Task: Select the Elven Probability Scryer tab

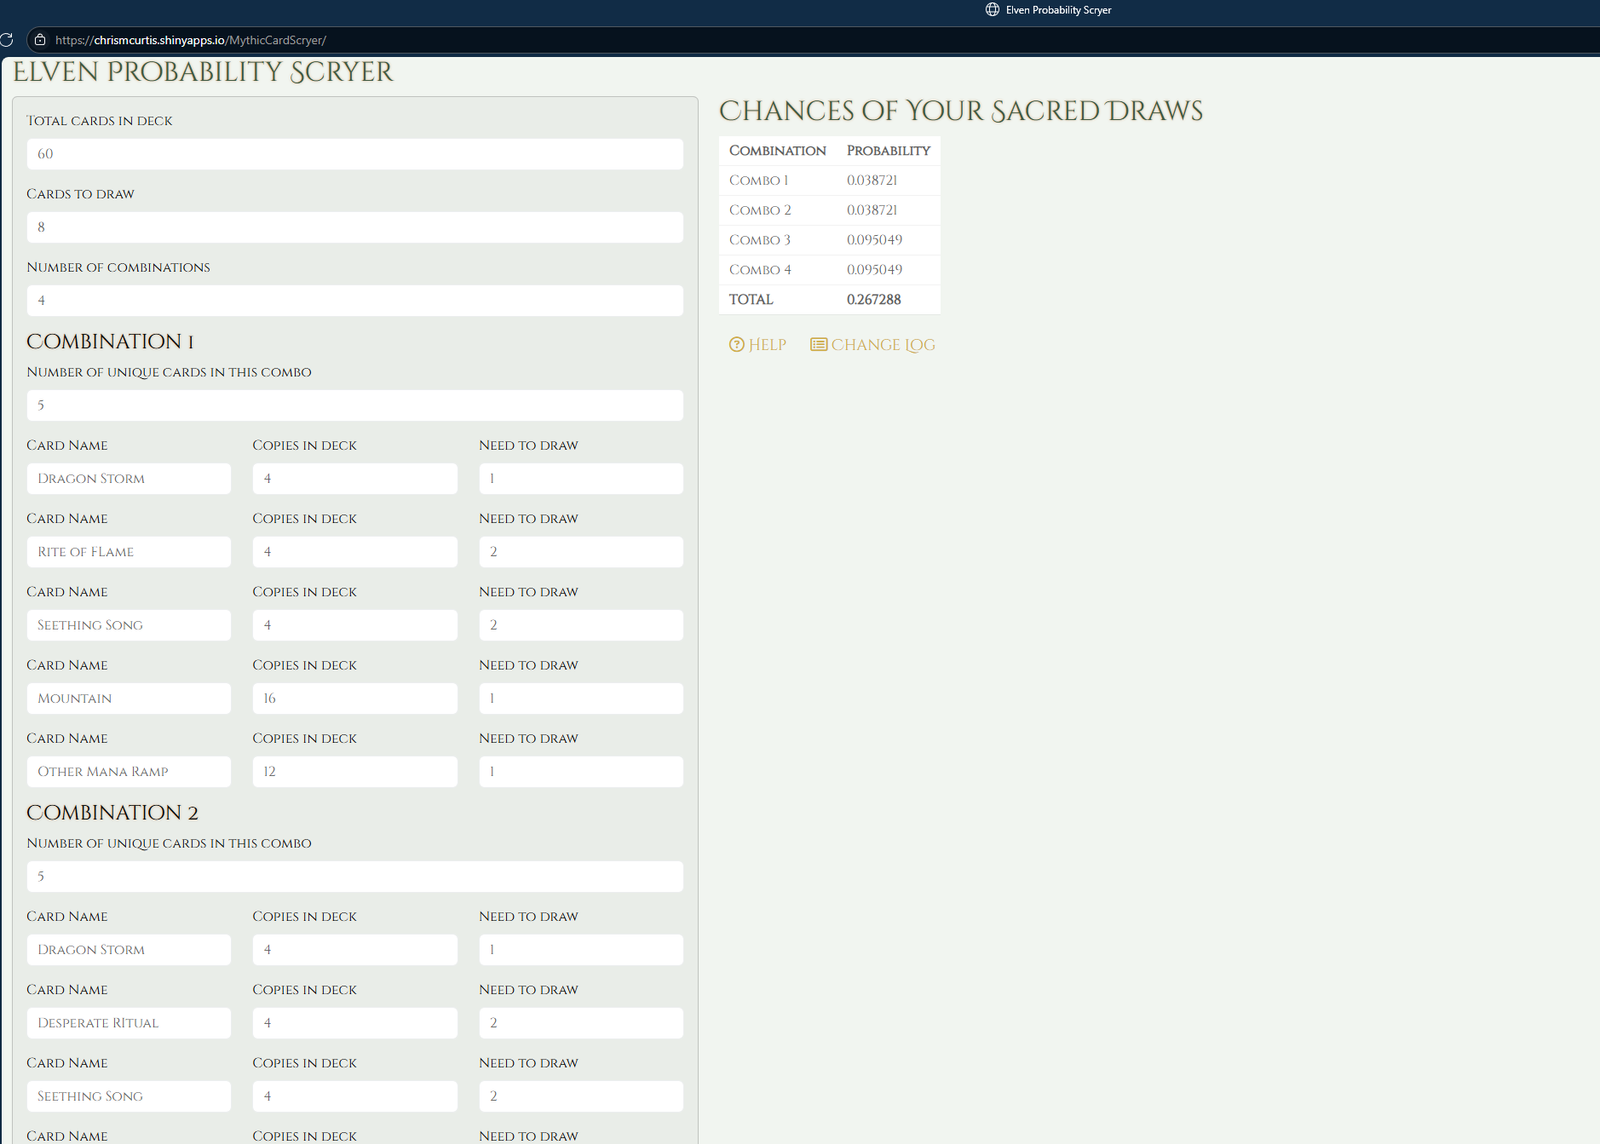Action: point(1057,10)
